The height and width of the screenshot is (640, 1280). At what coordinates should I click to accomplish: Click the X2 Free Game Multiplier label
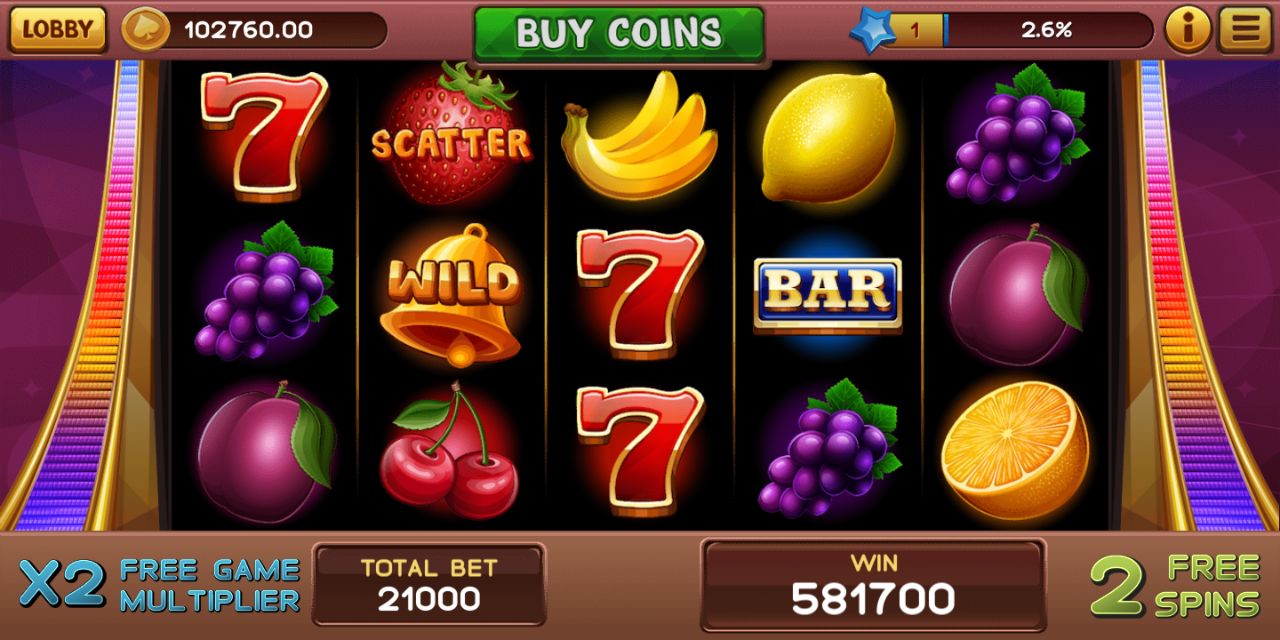[x=160, y=585]
